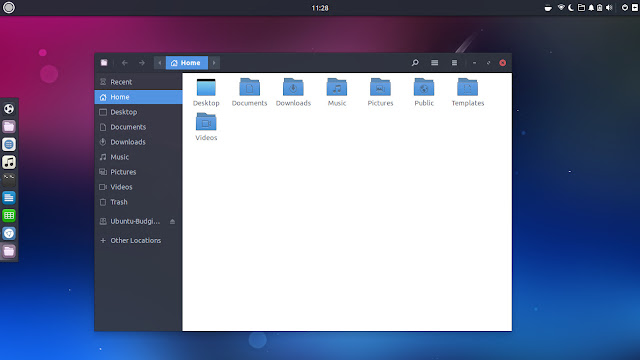Open the Budgie menu in top panel
Image resolution: width=640 pixels, height=360 pixels.
pyautogui.click(x=9, y=8)
